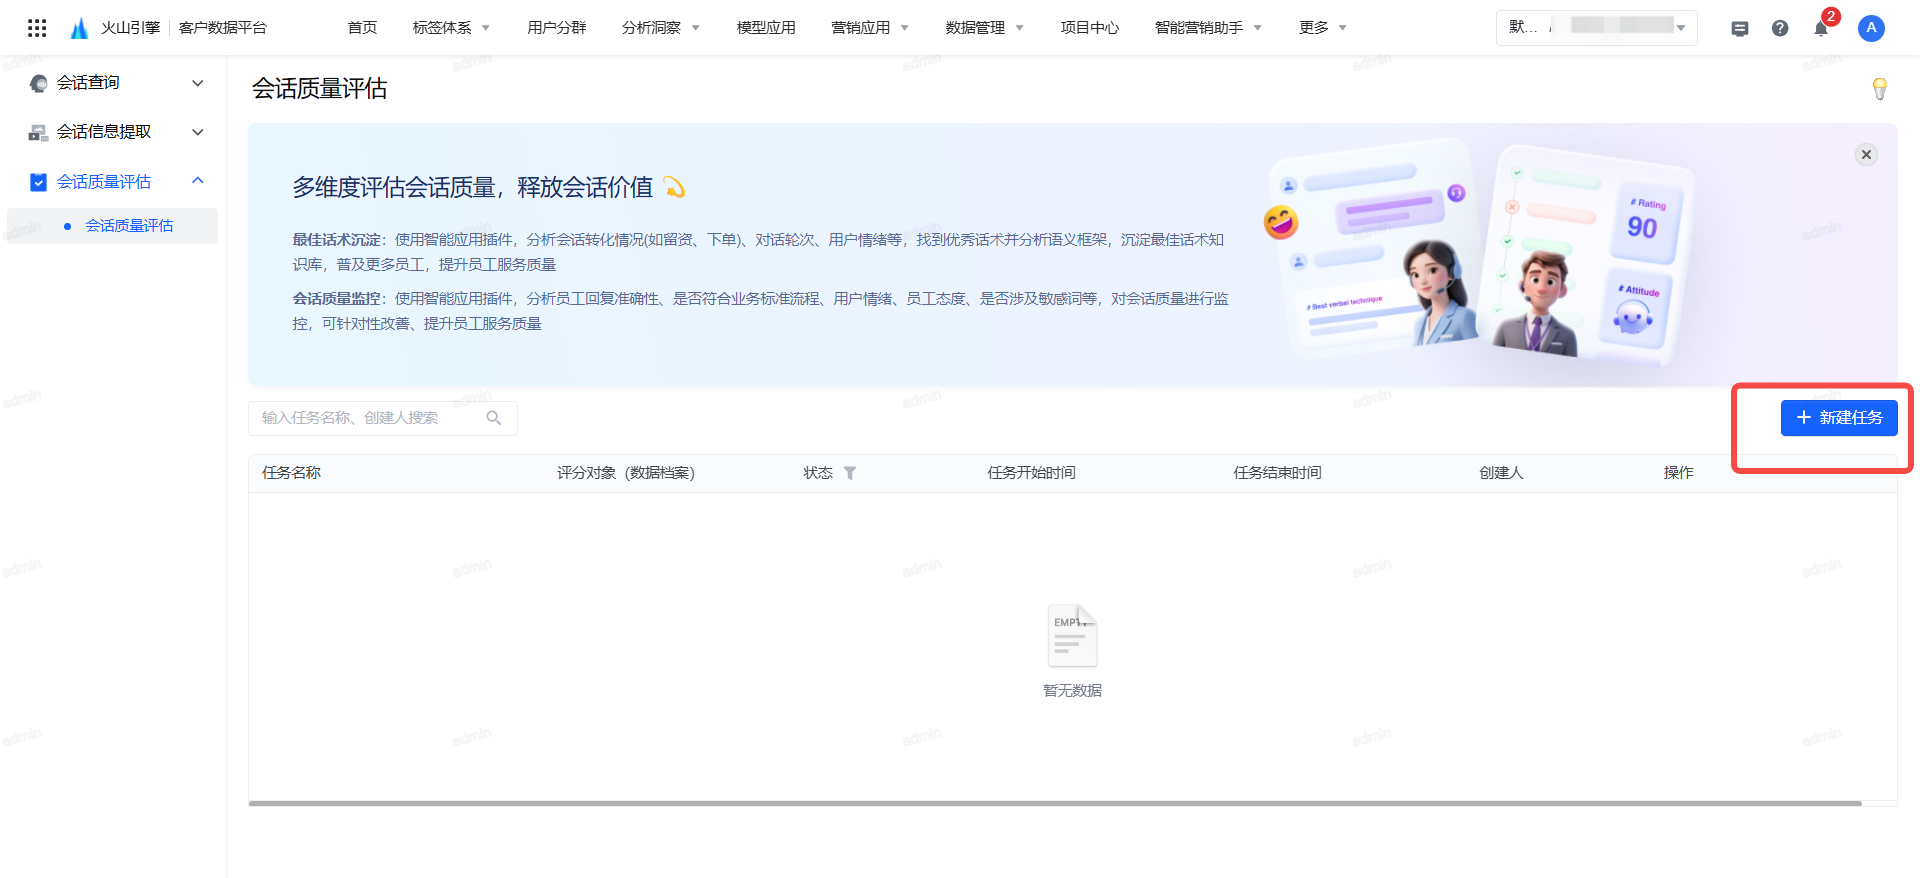Screen dimensions: 1920x878
Task: Click the 新建任务 button
Action: point(1839,418)
